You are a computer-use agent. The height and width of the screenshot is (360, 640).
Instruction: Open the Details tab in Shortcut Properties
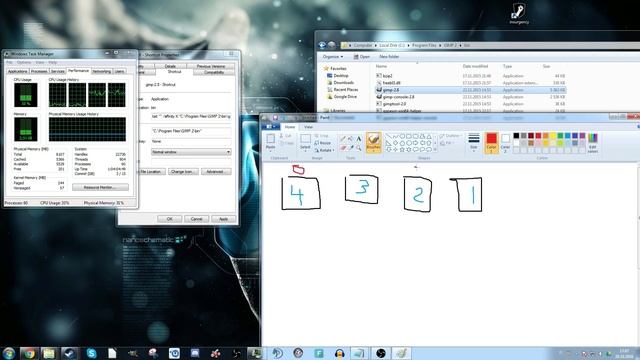click(170, 66)
